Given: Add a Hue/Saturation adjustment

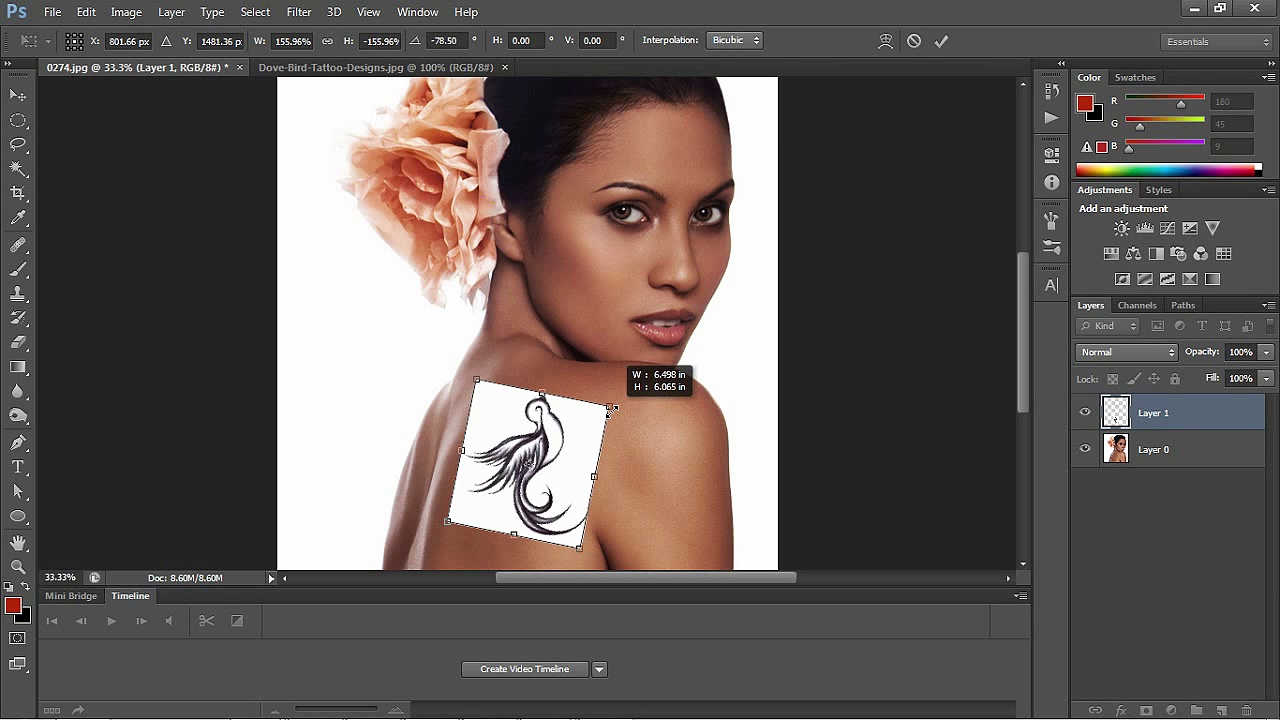Looking at the screenshot, I should [x=1111, y=254].
